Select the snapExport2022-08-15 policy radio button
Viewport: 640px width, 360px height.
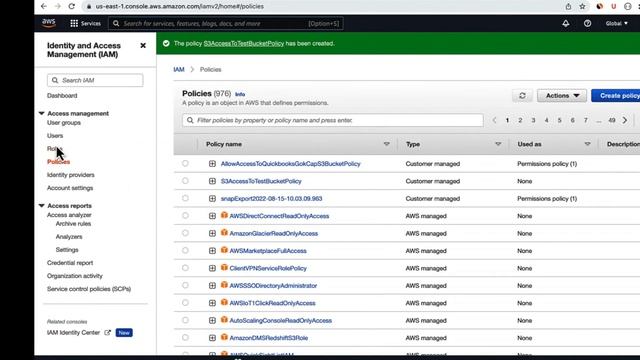click(185, 198)
